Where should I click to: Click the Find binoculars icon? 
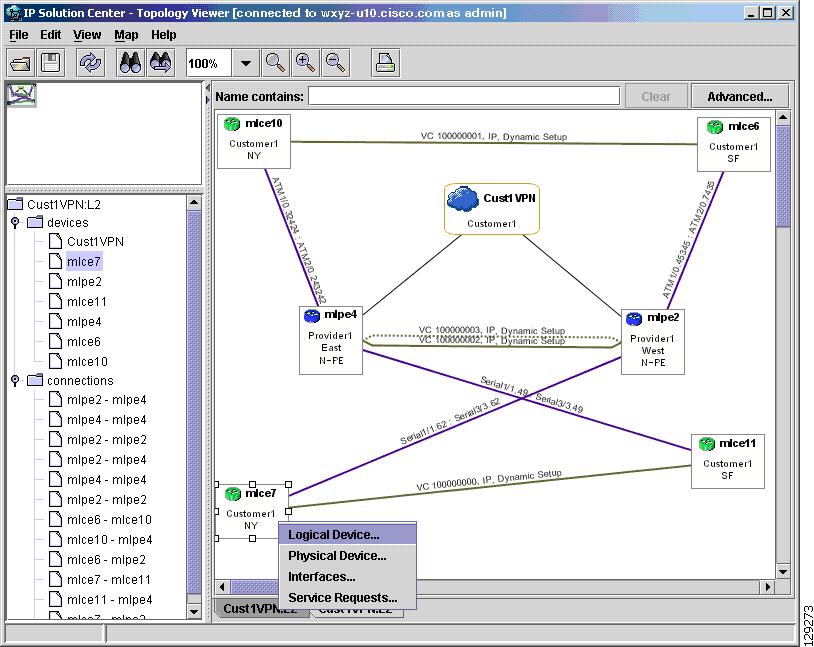tap(130, 63)
